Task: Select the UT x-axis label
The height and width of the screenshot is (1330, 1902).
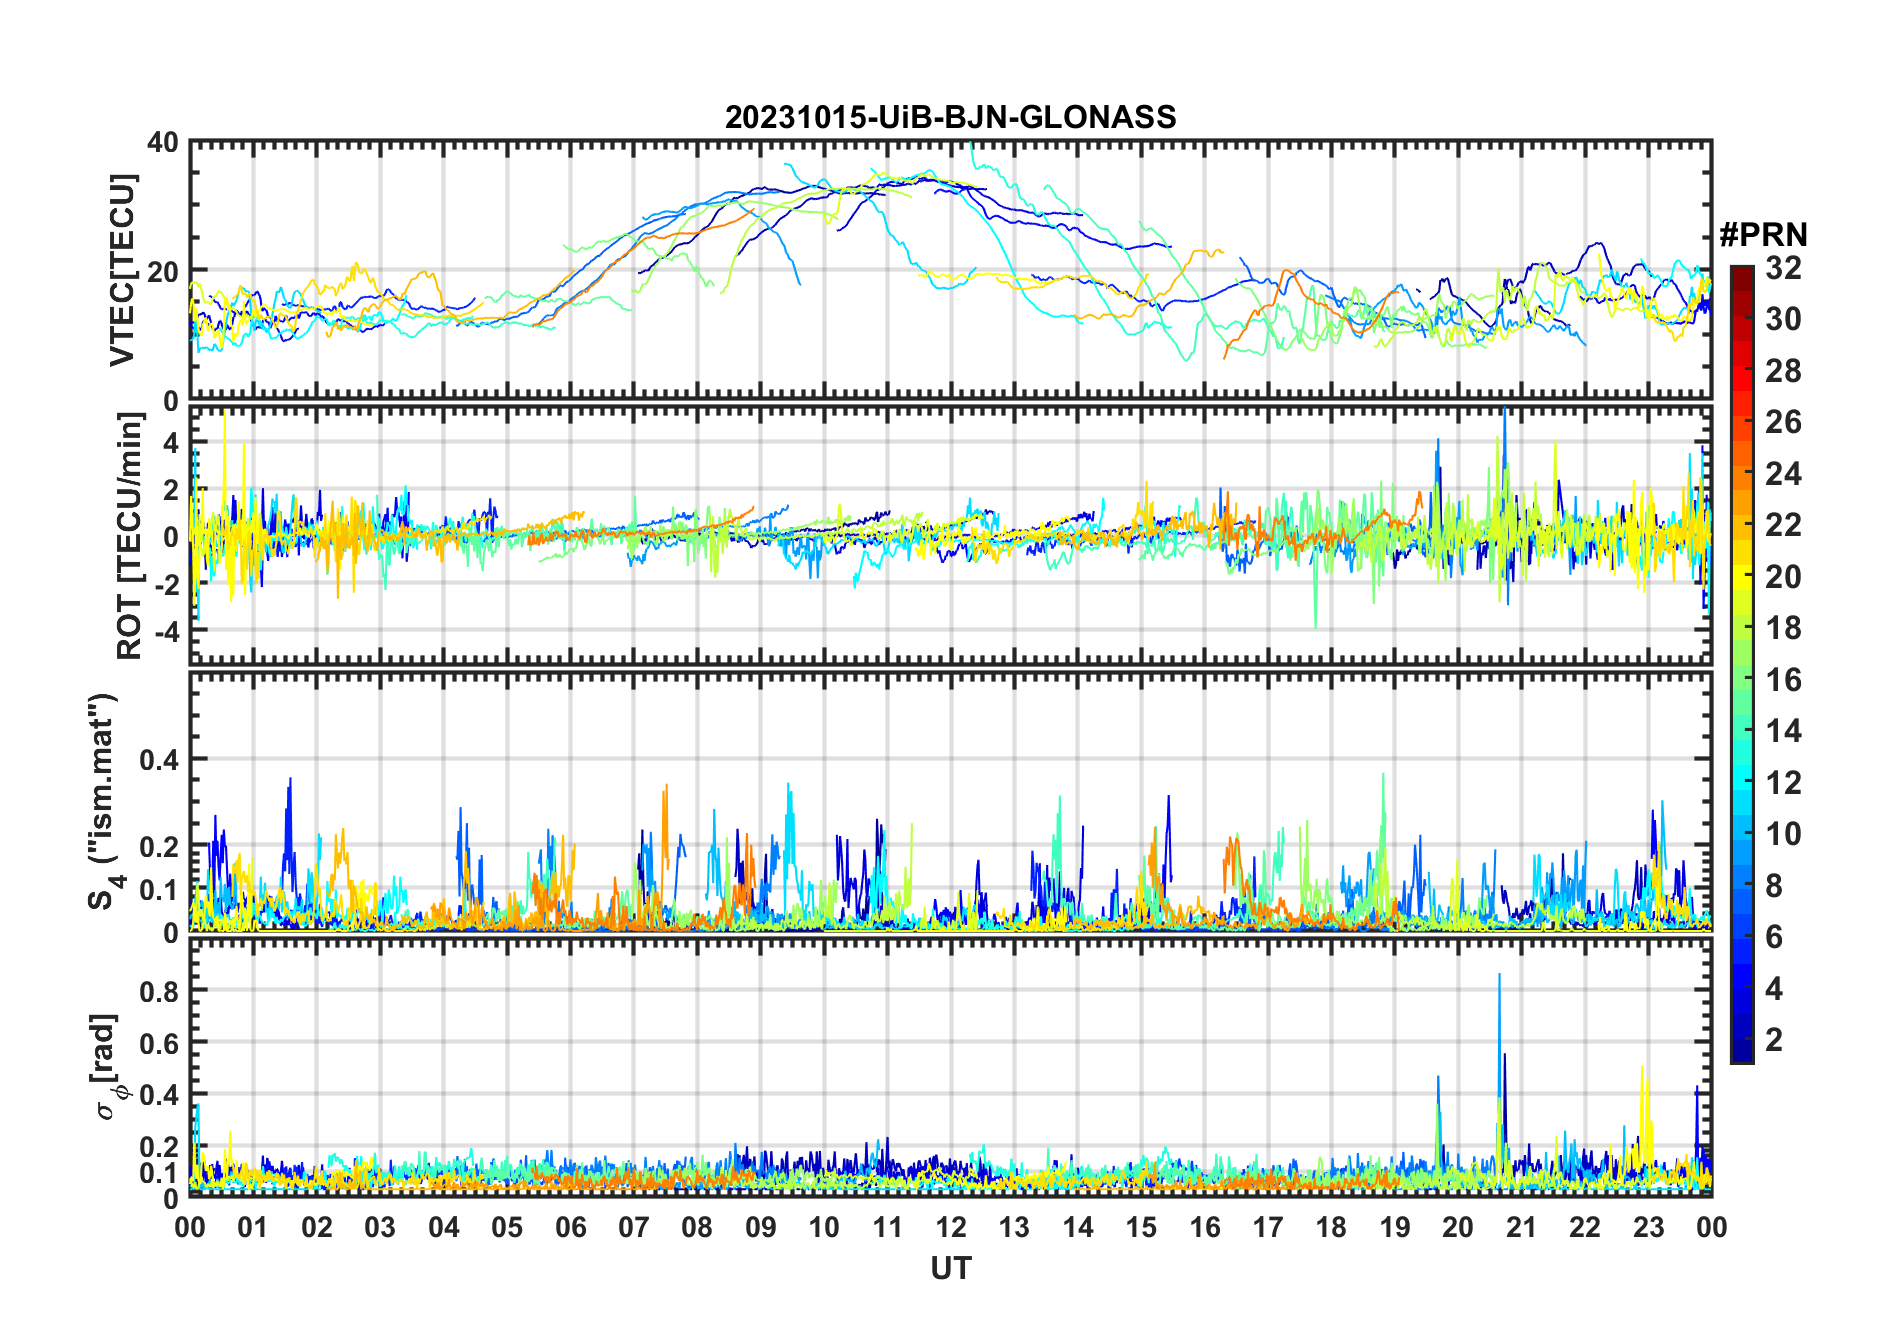Action: tap(950, 1268)
